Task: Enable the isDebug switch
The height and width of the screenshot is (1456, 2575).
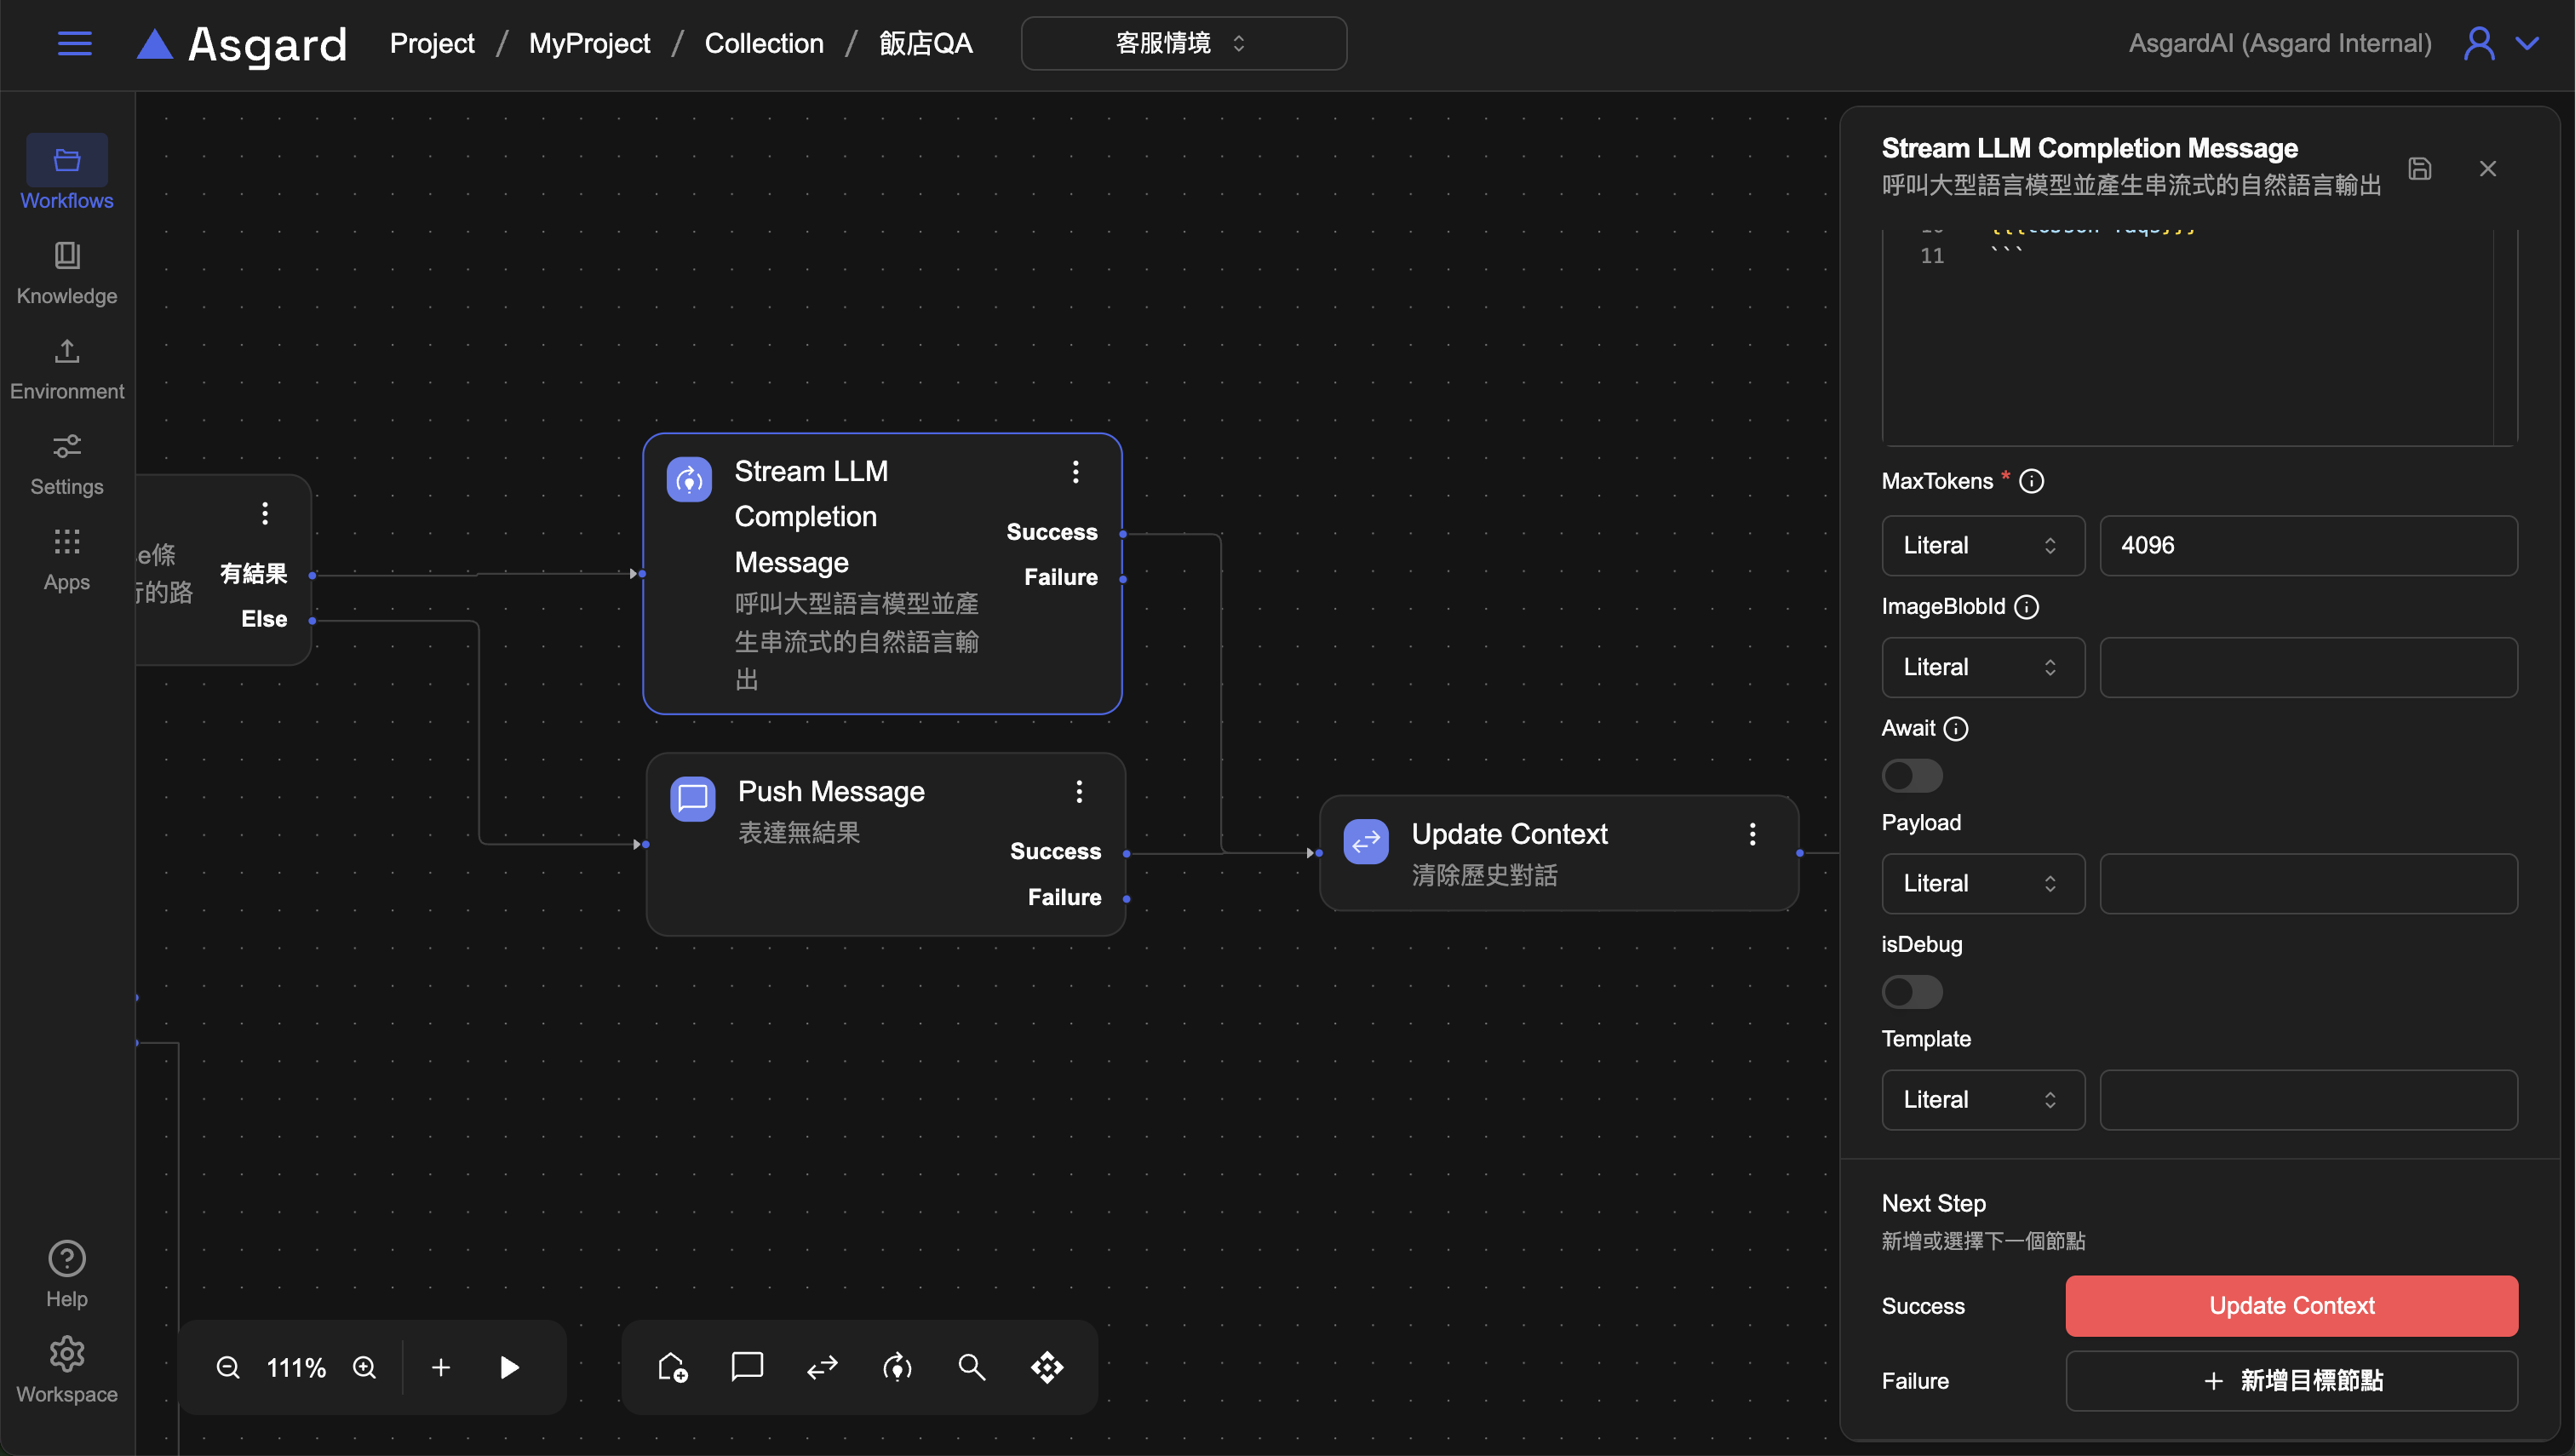Action: coord(1911,992)
